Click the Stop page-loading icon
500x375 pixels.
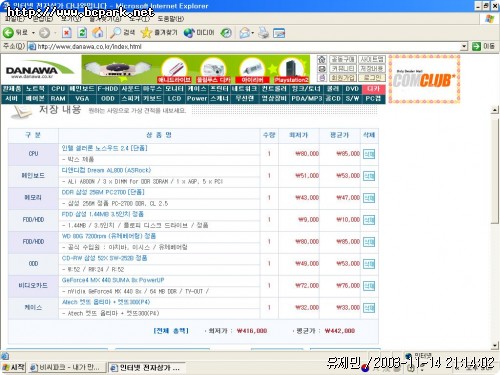(67, 33)
